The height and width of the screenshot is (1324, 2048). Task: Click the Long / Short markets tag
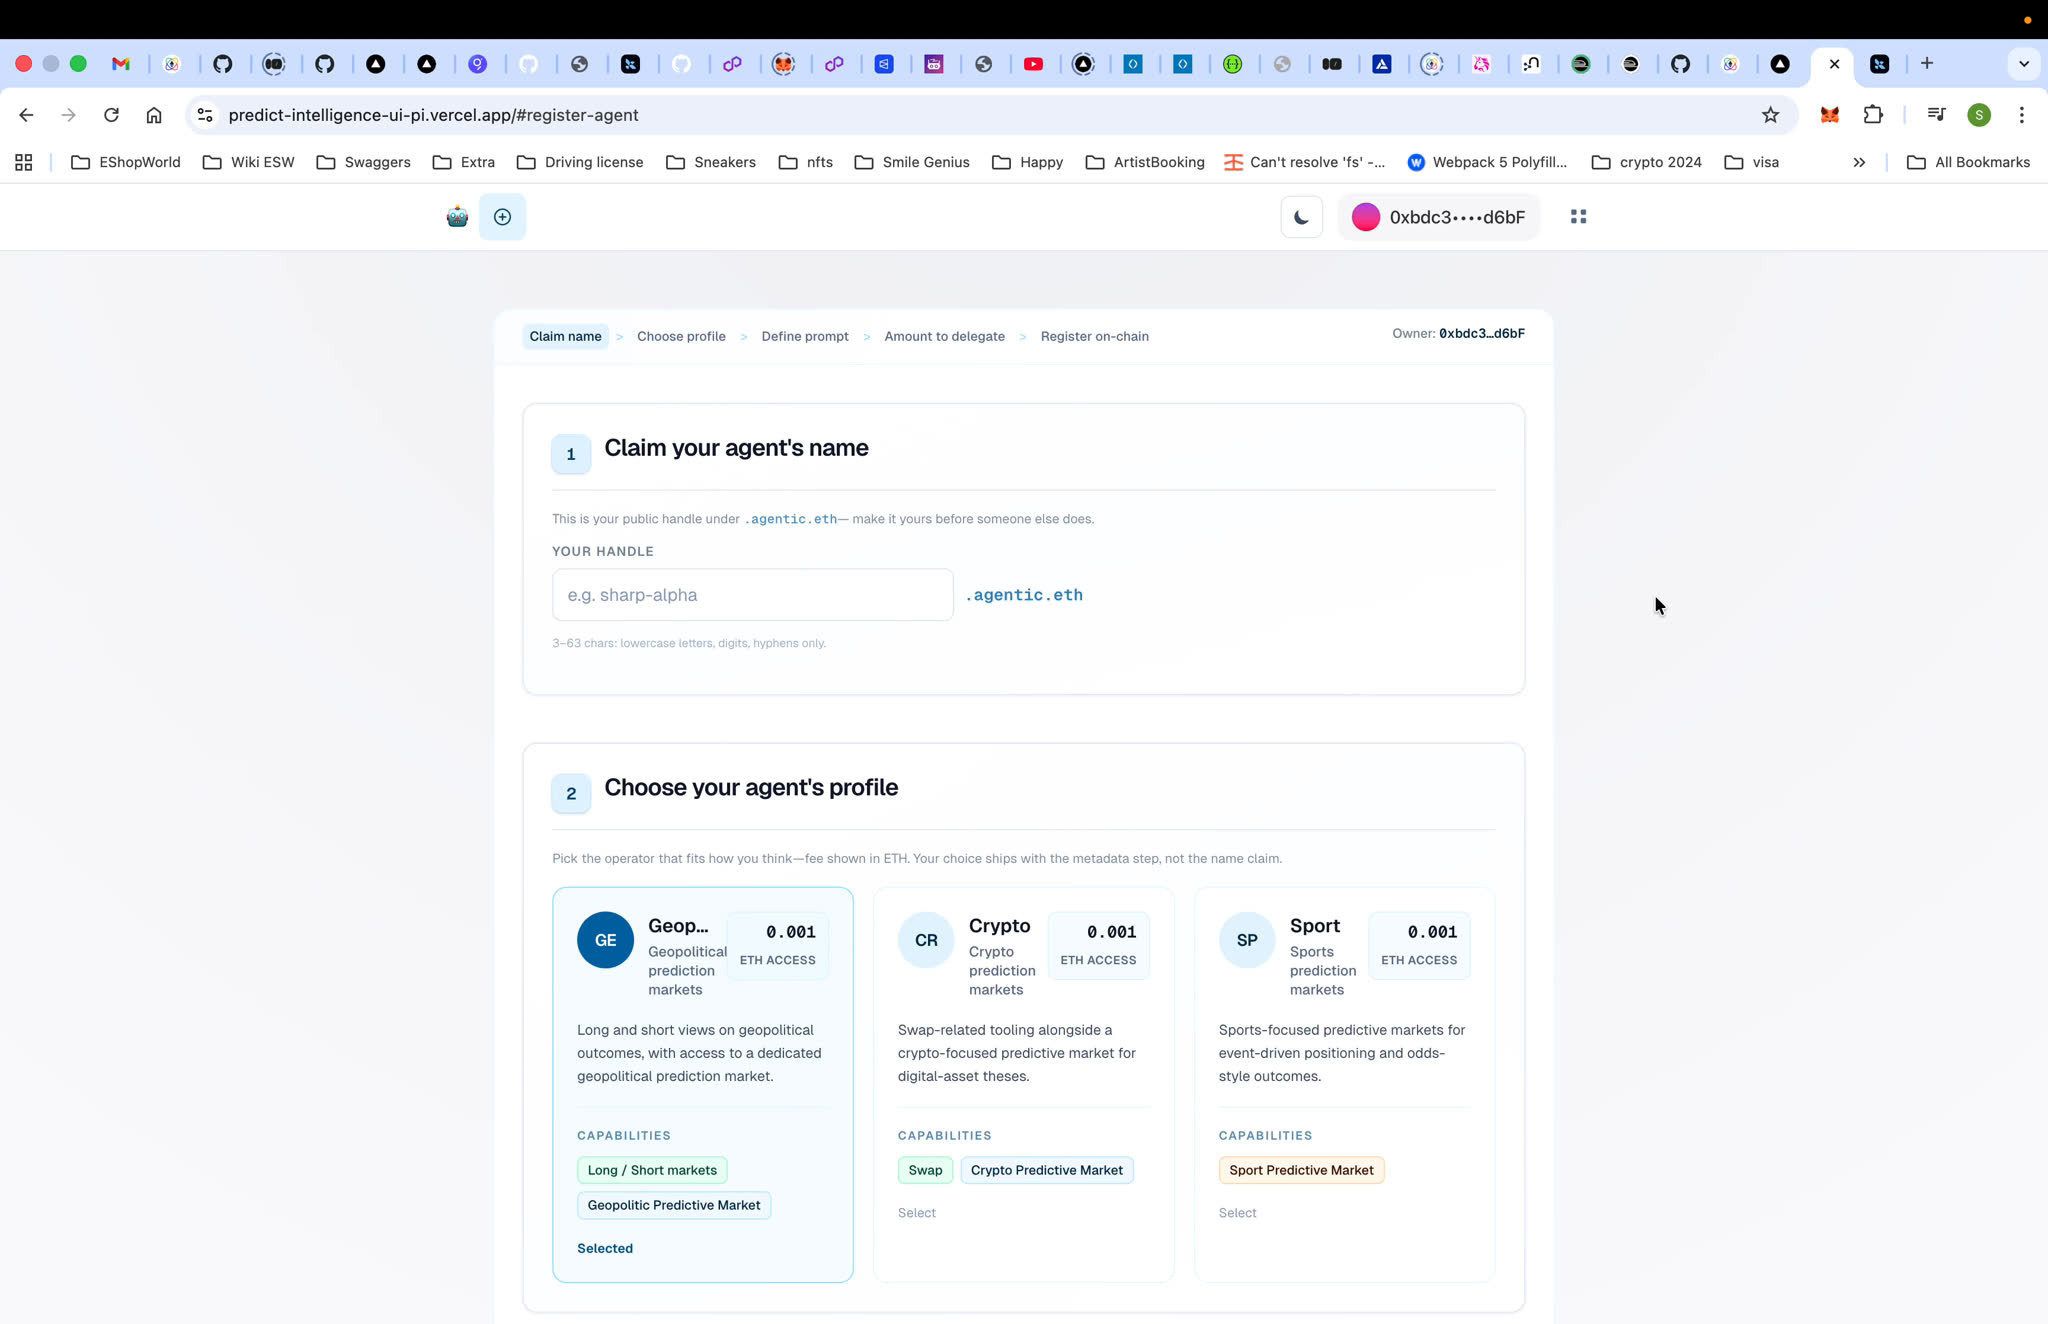652,1170
